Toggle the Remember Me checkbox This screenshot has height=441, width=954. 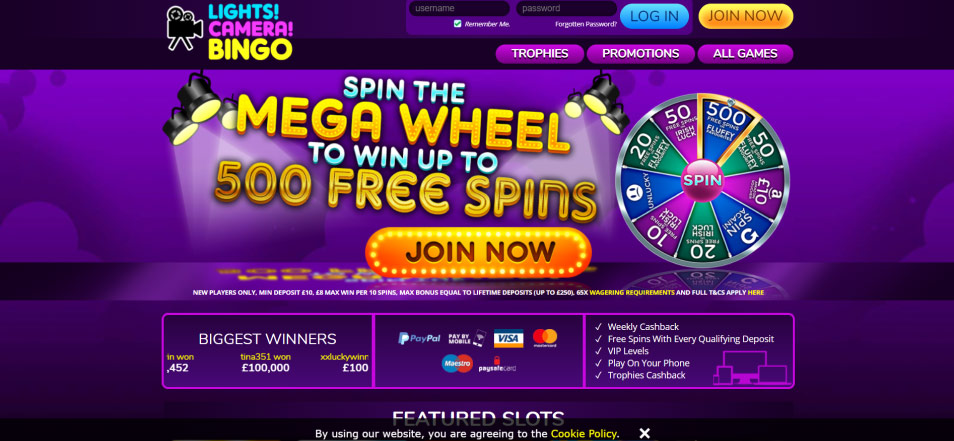[458, 24]
